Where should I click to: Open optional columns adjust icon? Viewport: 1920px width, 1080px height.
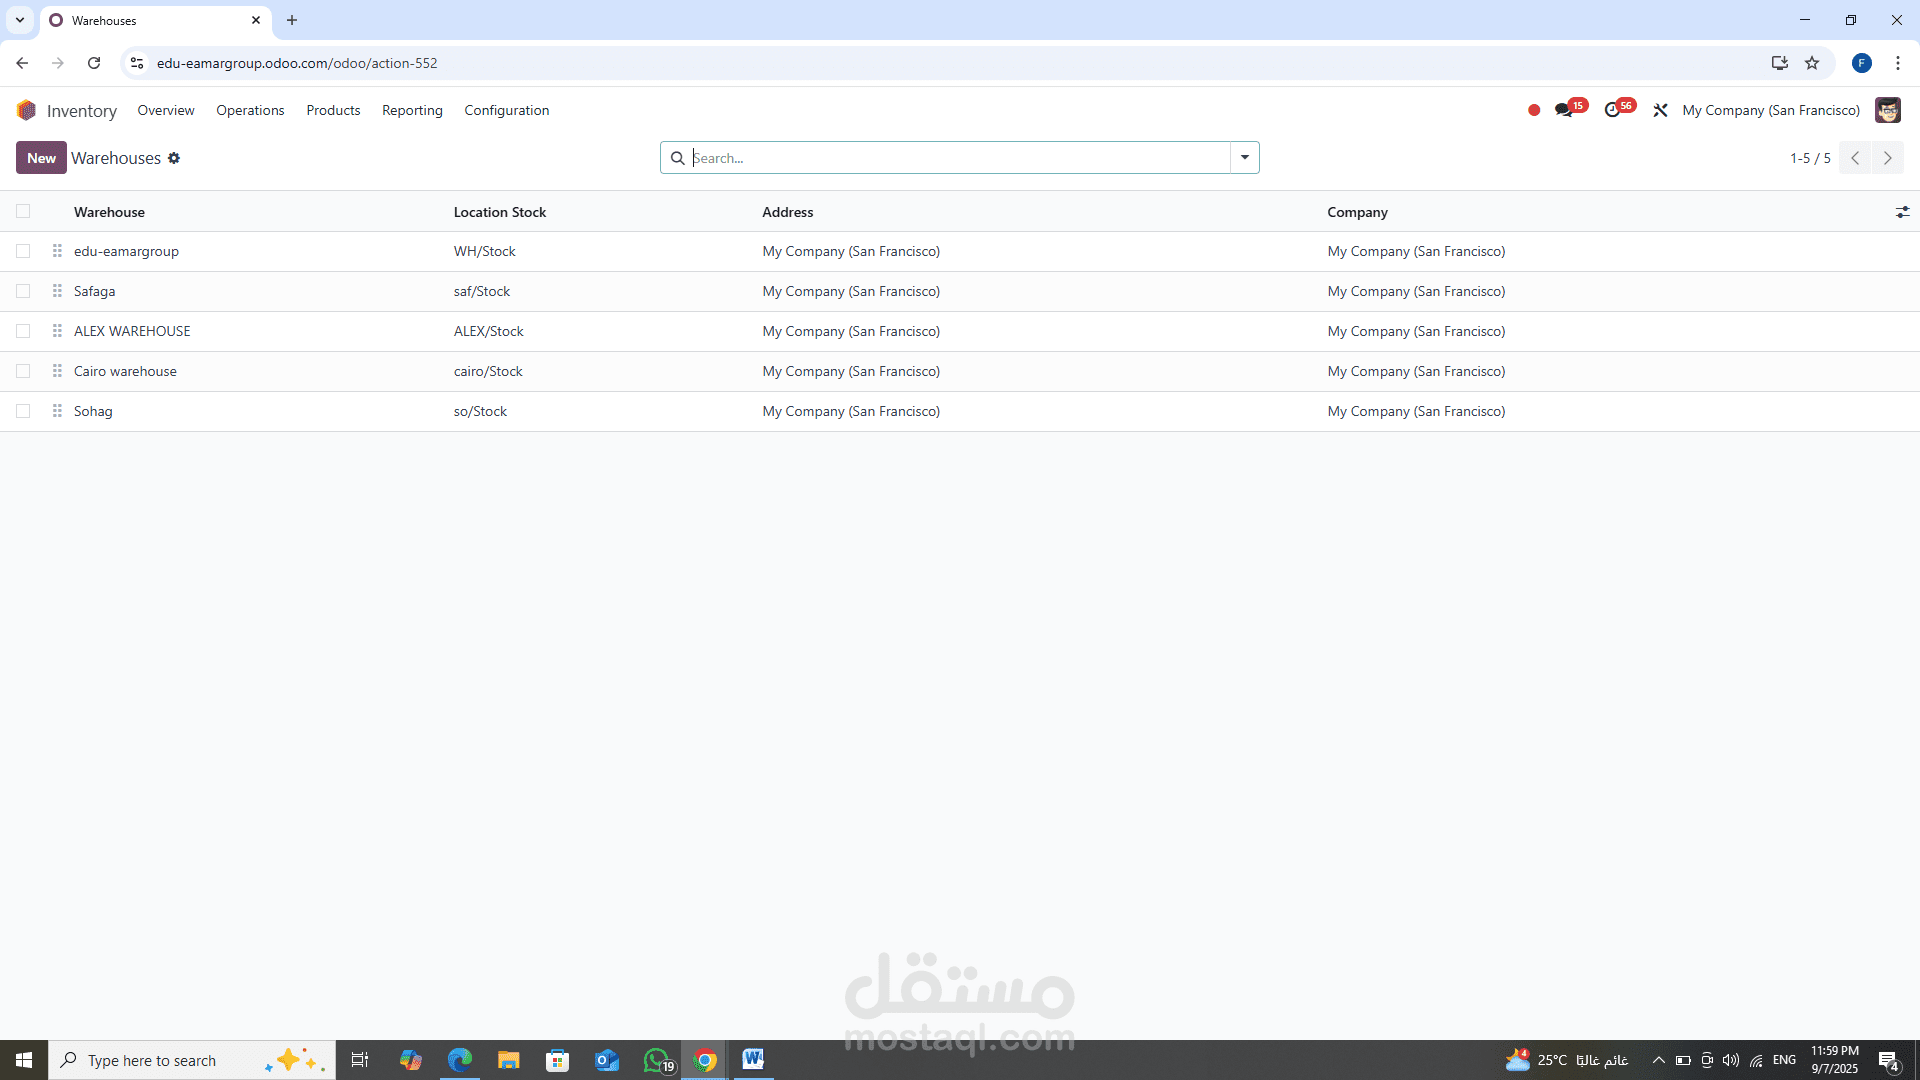click(1902, 212)
